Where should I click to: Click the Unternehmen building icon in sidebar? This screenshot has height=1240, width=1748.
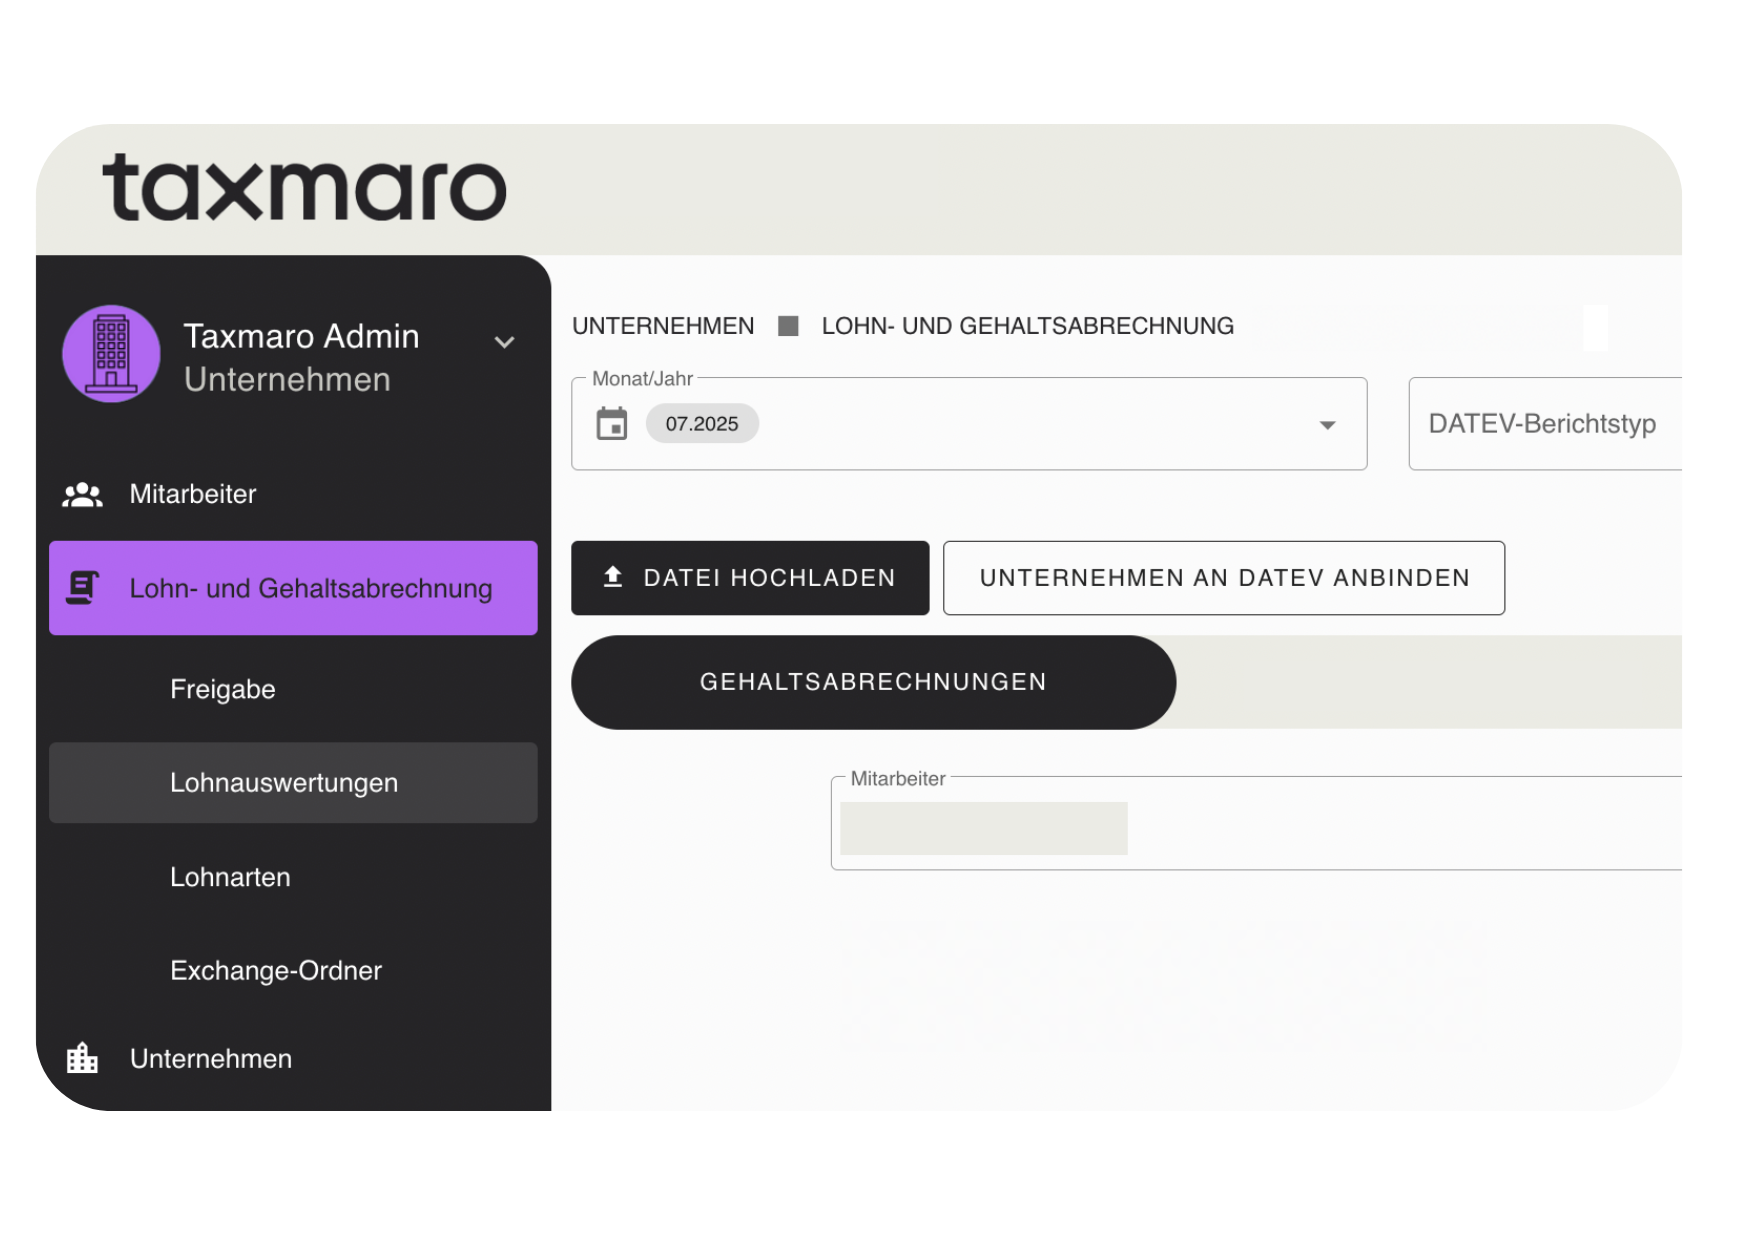82,1058
